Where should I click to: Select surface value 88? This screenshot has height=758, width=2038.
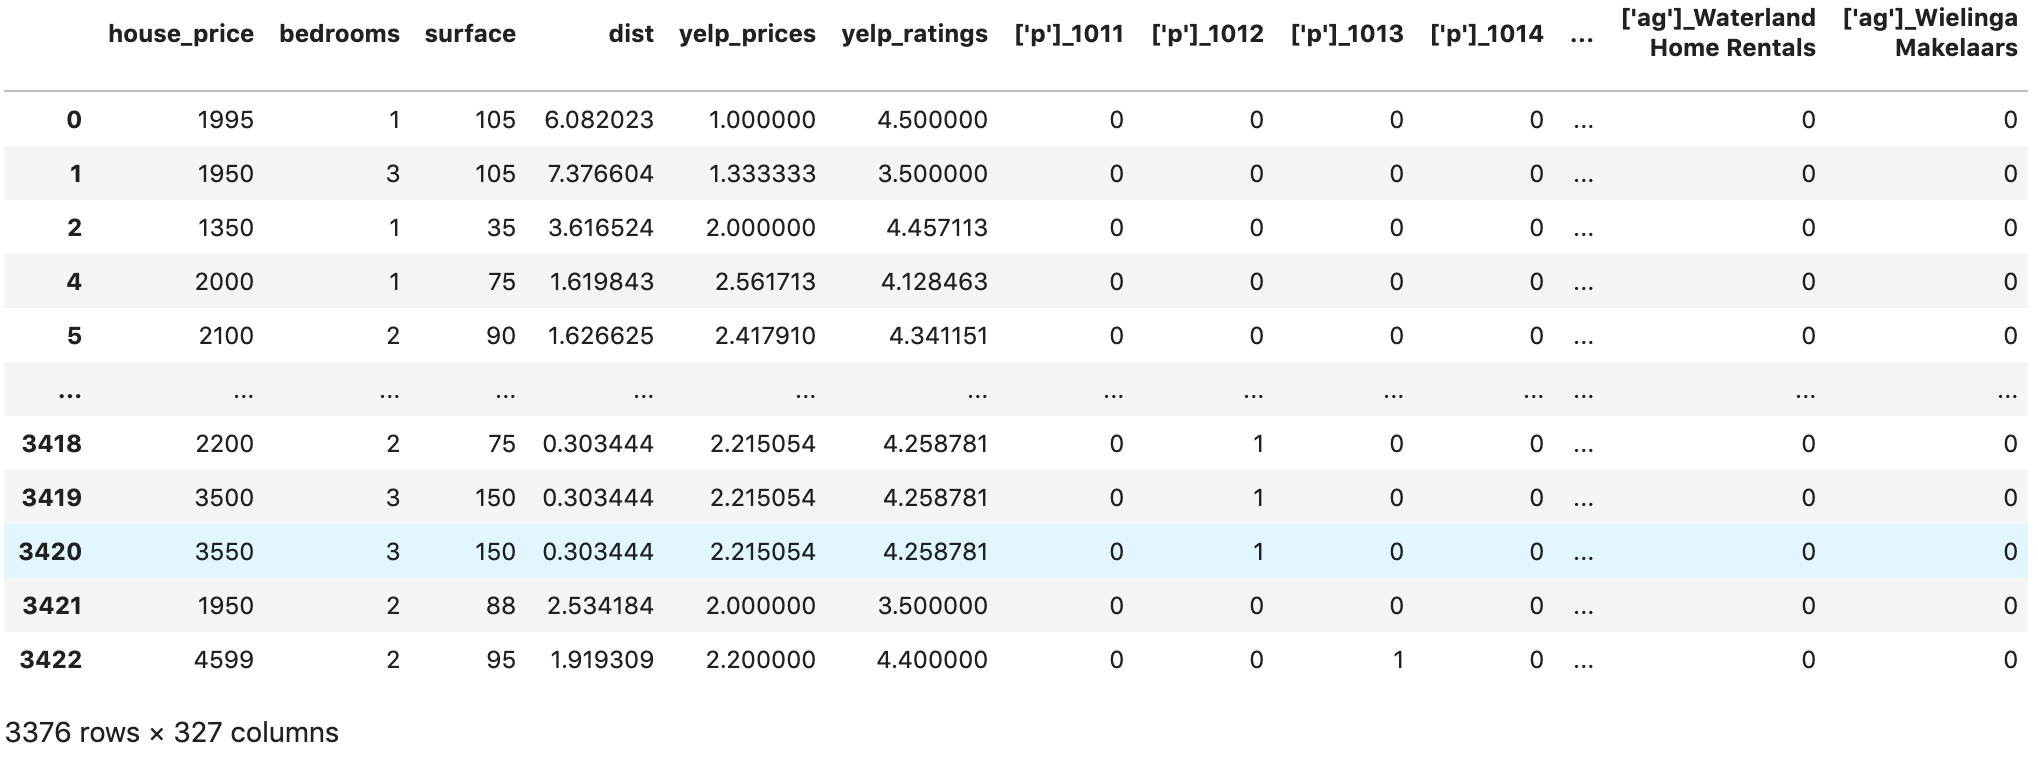[x=501, y=606]
